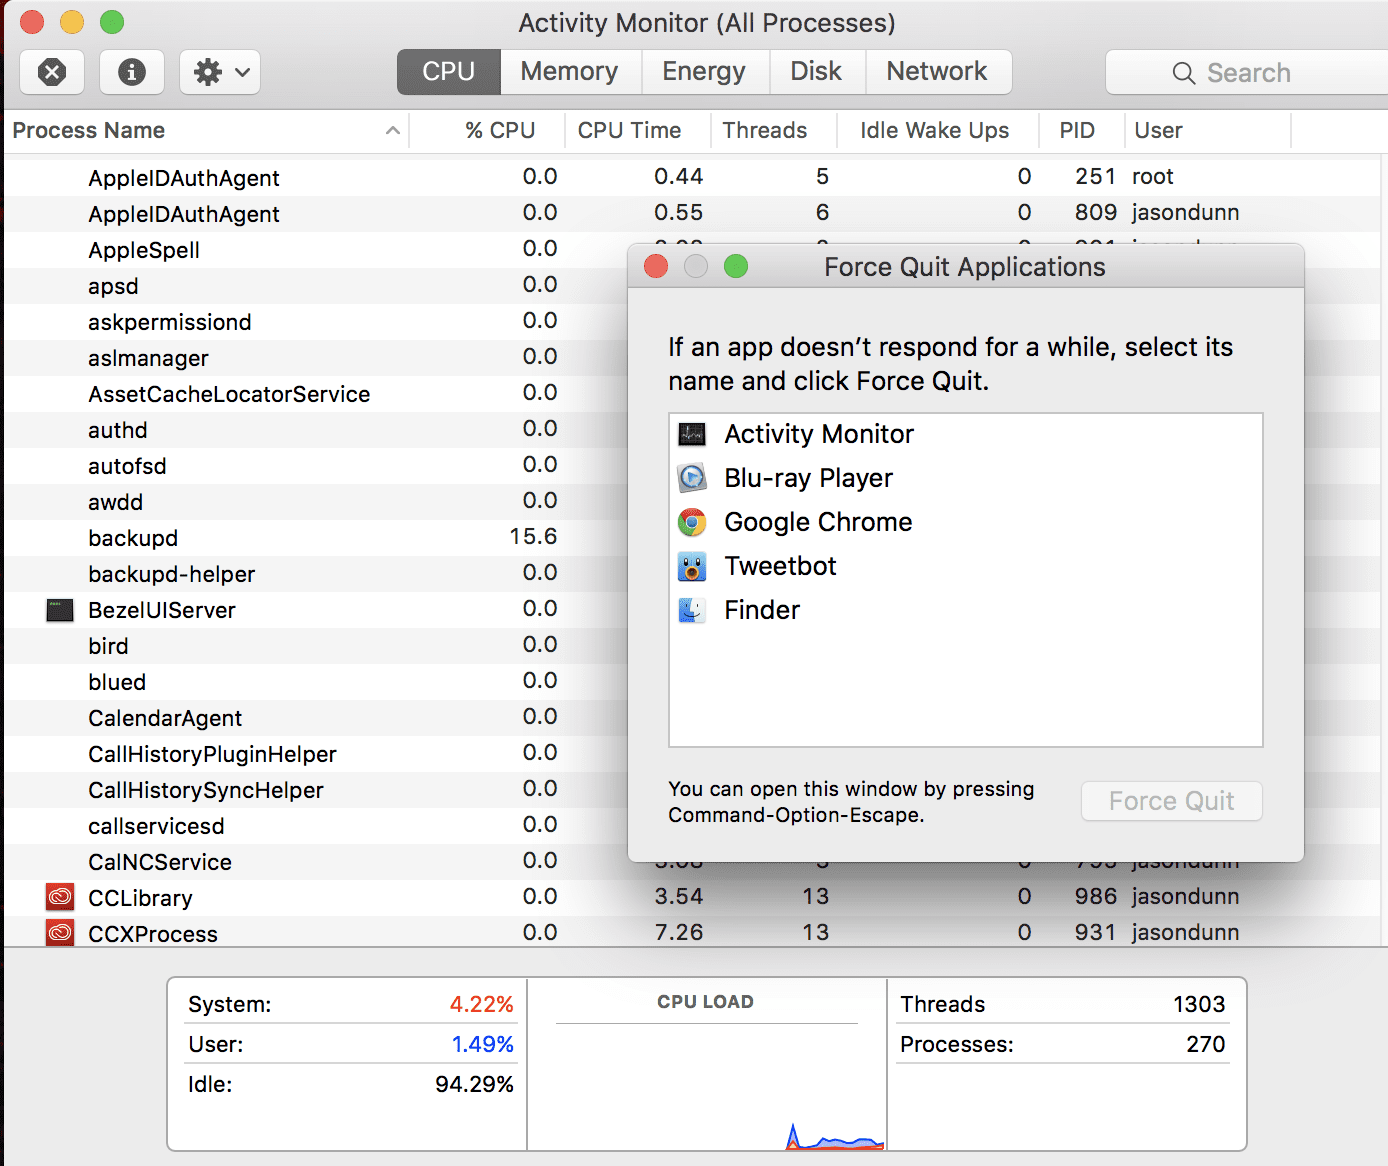Select the CallHistorySyncHelper process

click(206, 790)
